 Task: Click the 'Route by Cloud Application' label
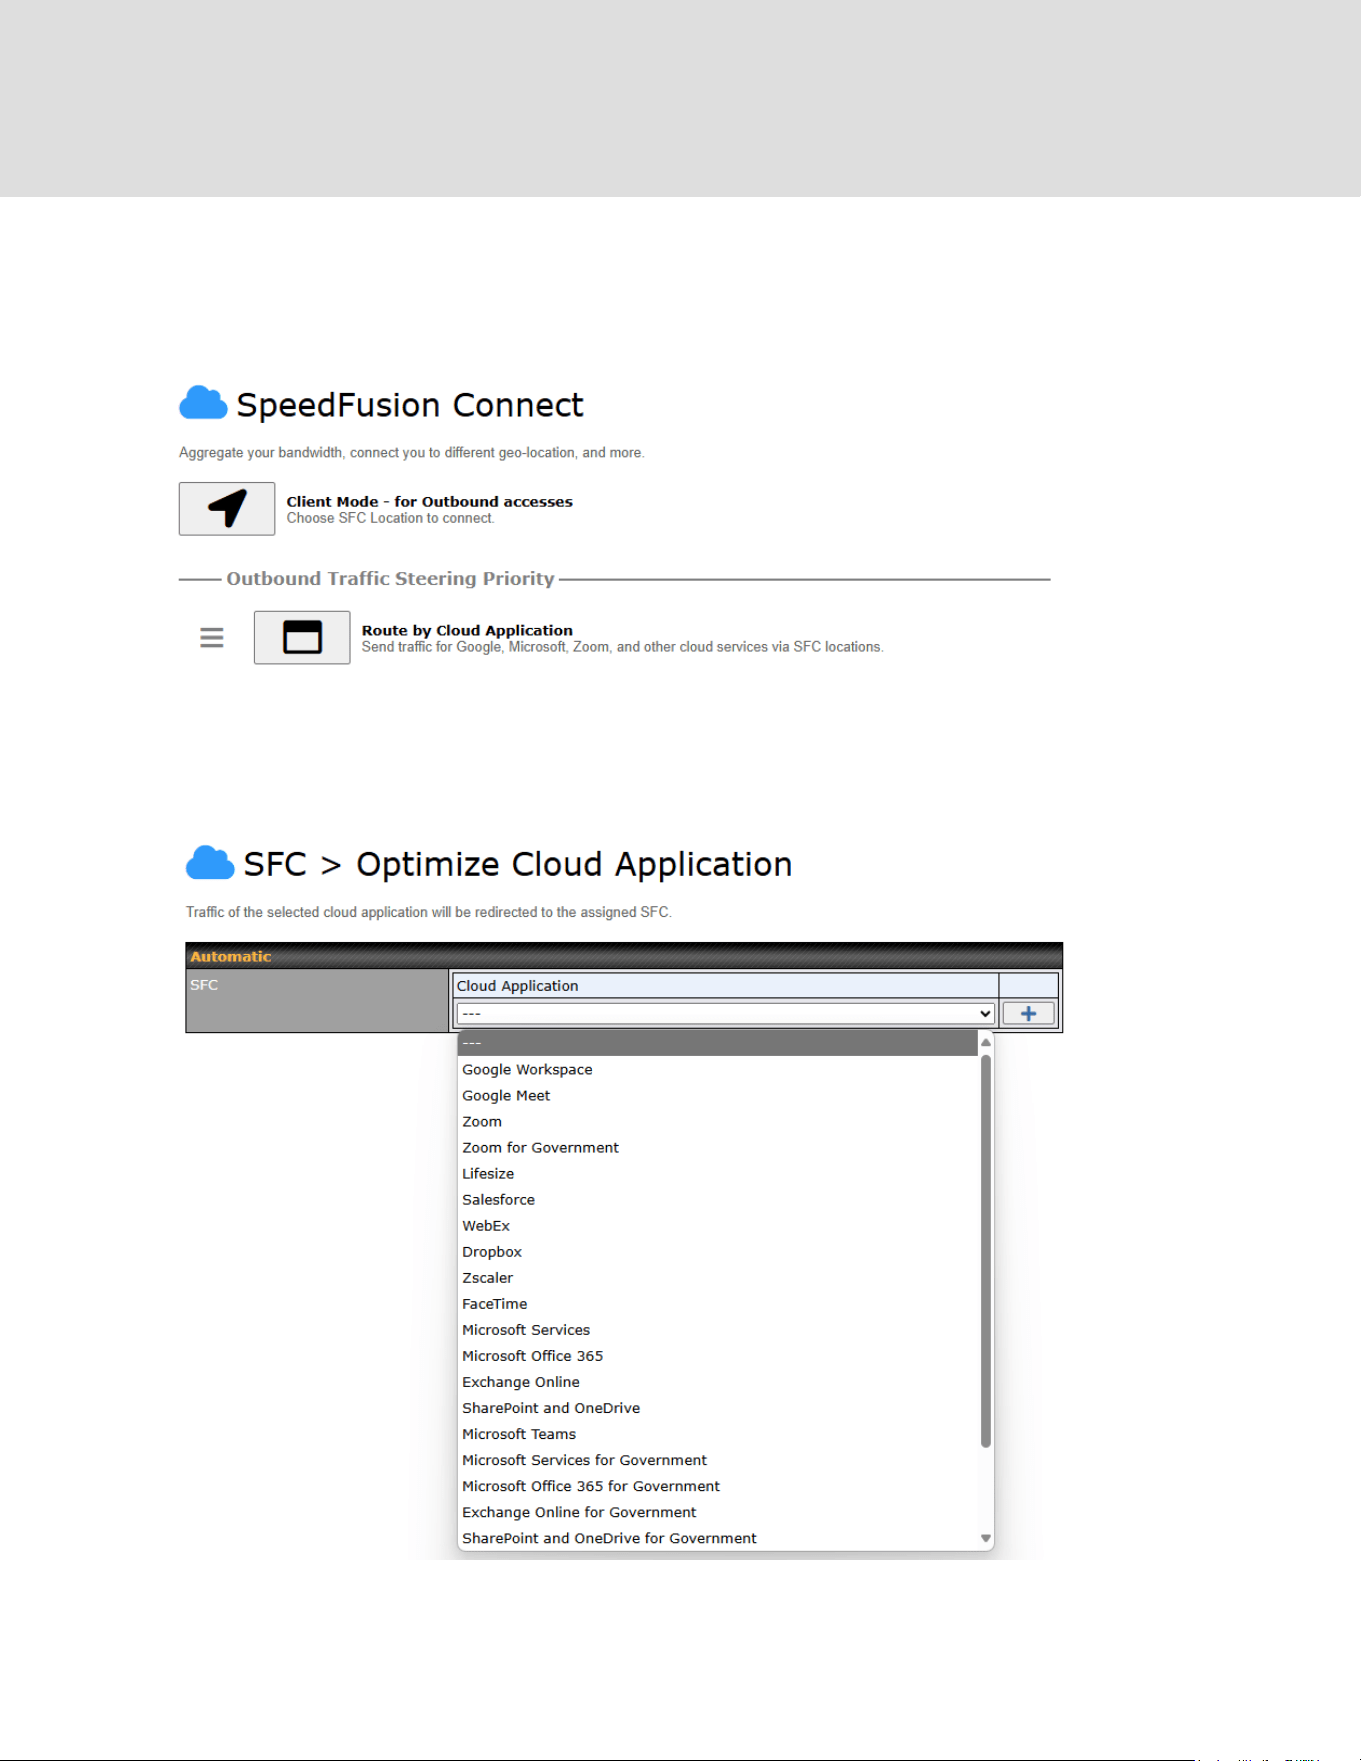467,630
